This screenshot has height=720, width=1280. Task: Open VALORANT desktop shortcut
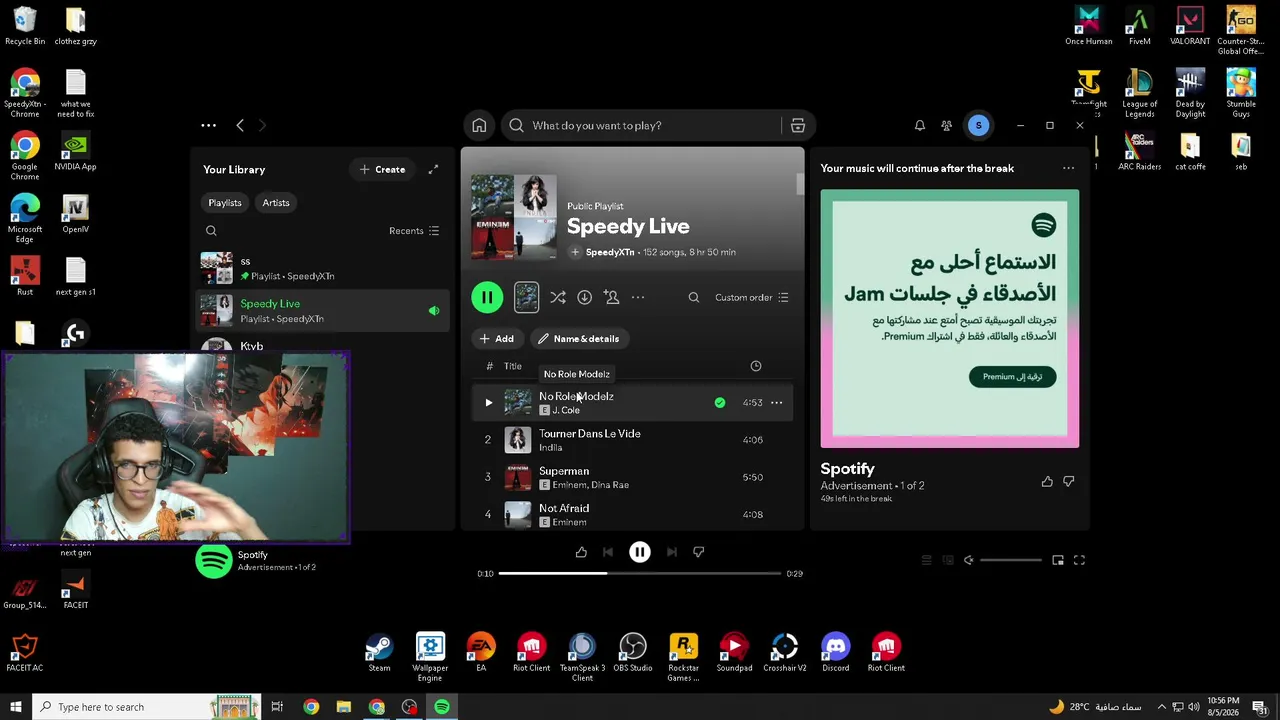point(1190,27)
